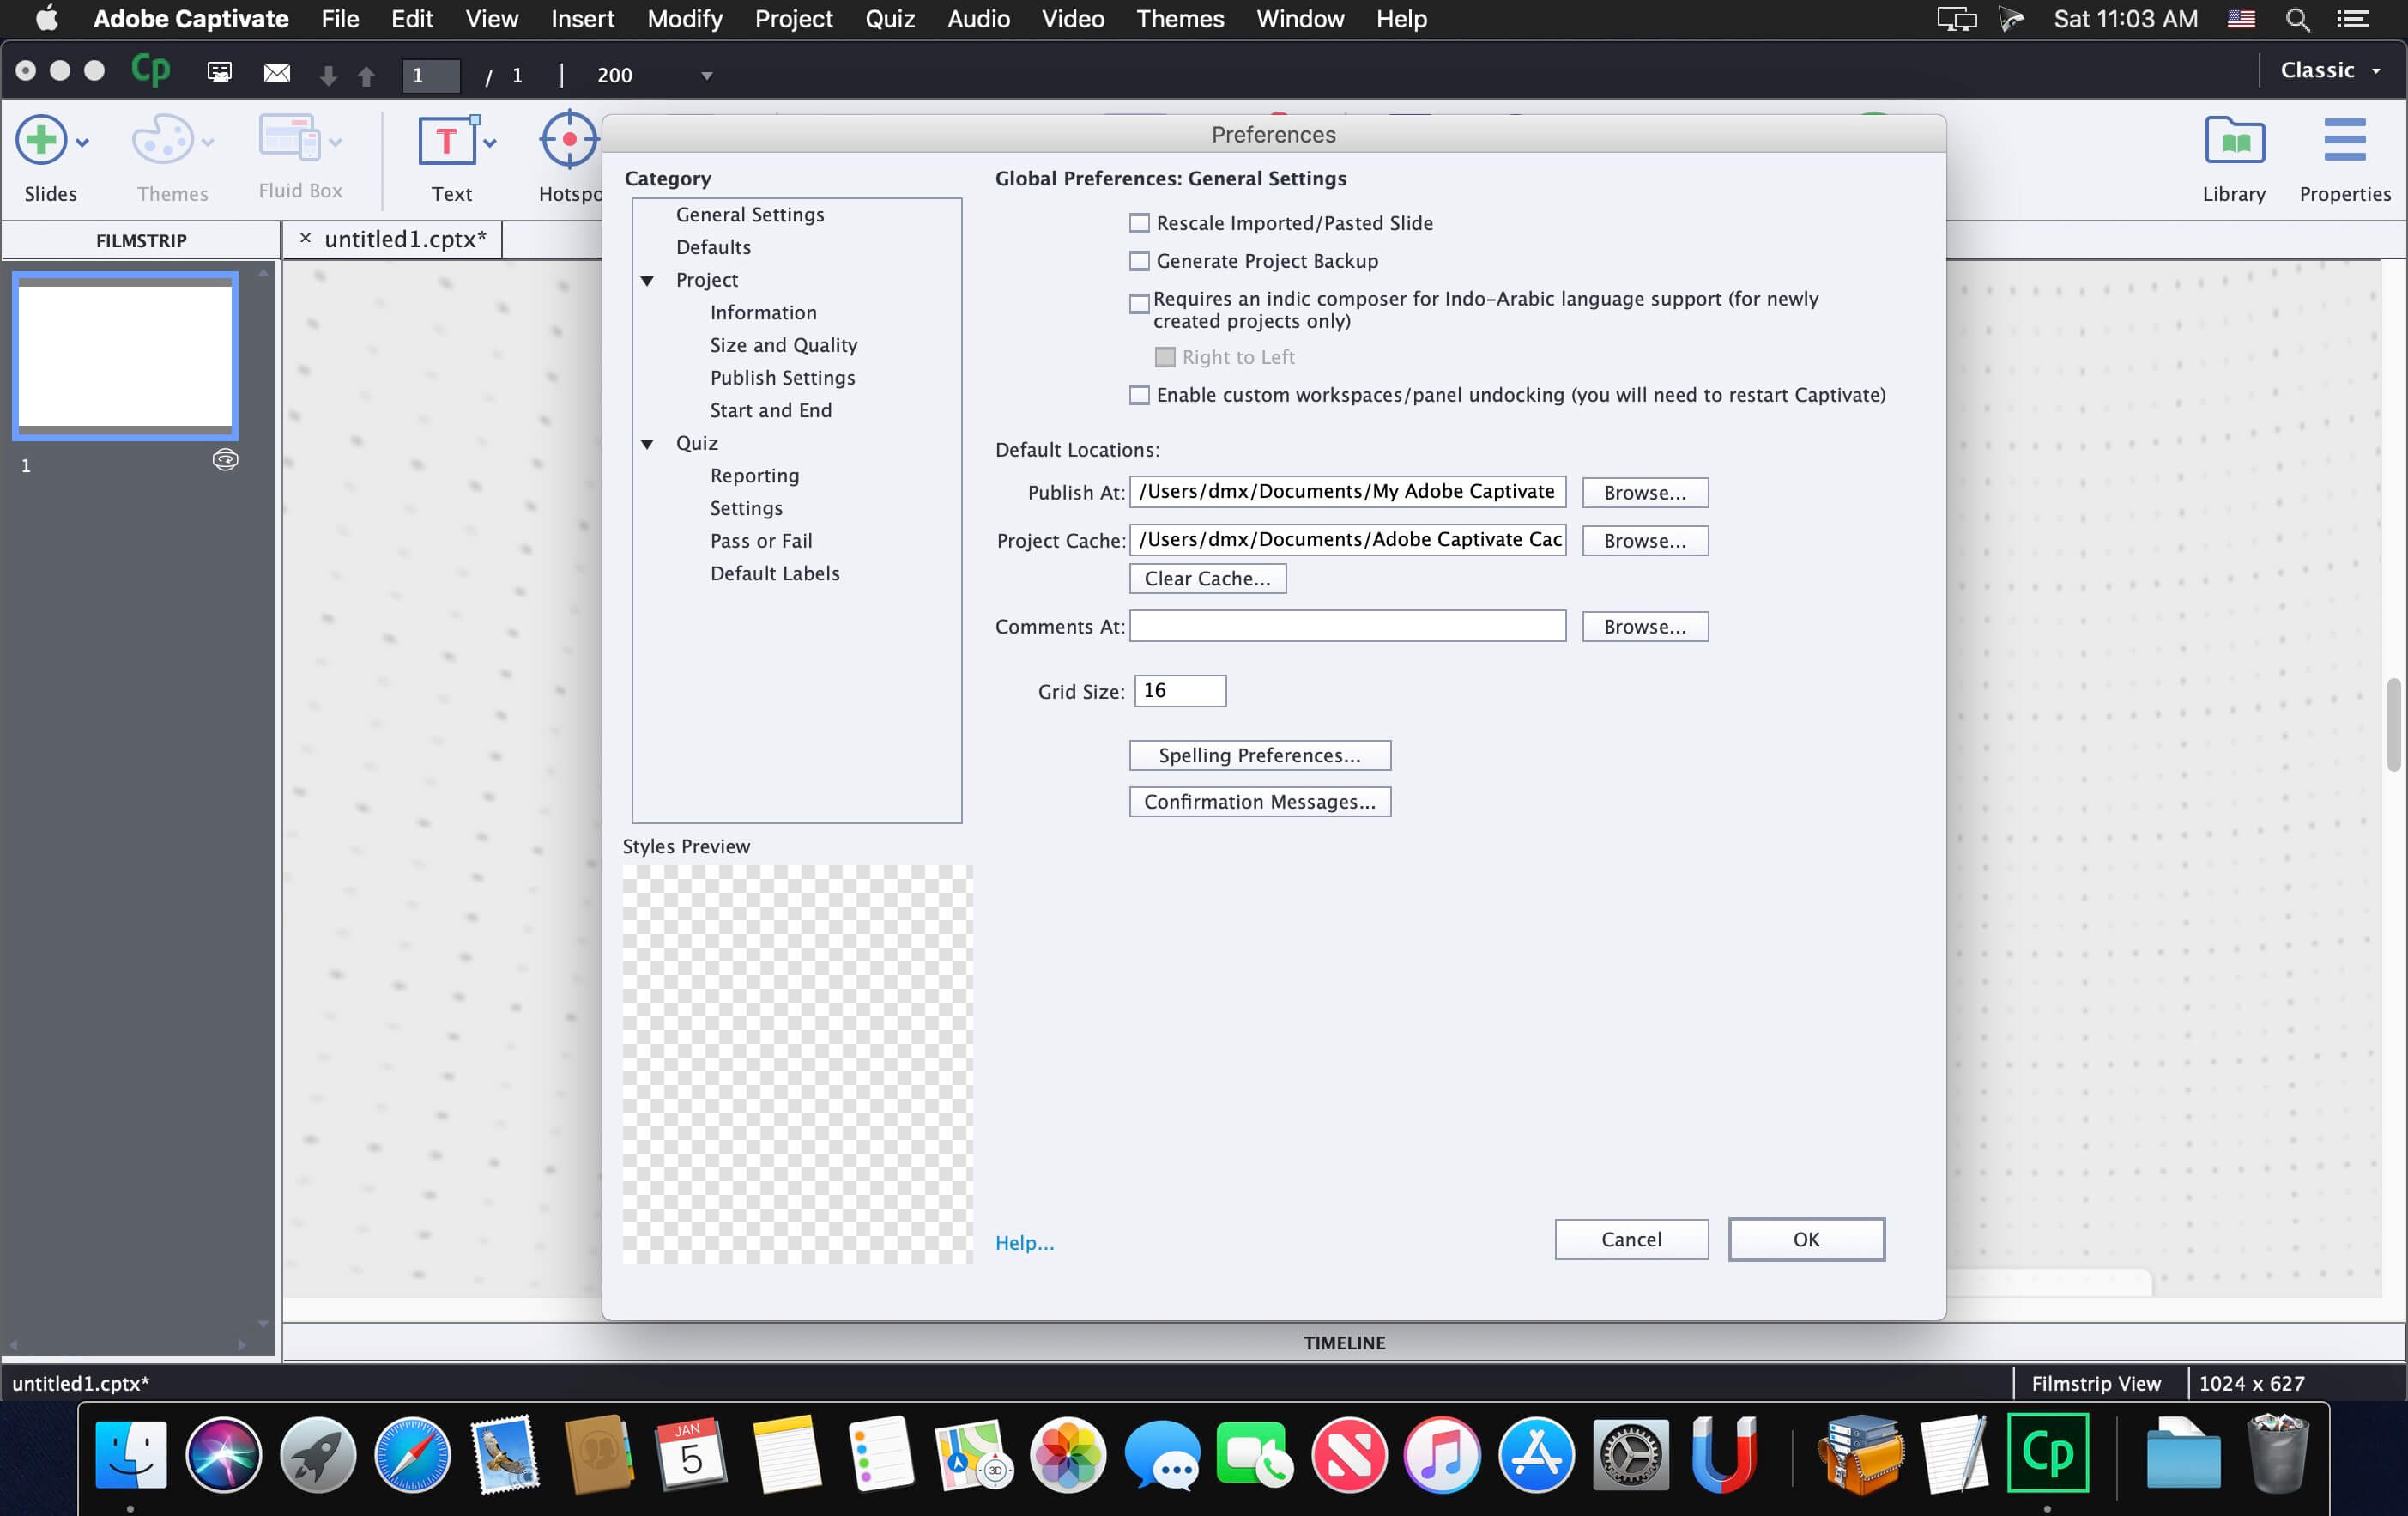Click Spotlight search icon in menu bar
The image size is (2408, 1516).
(x=2298, y=19)
